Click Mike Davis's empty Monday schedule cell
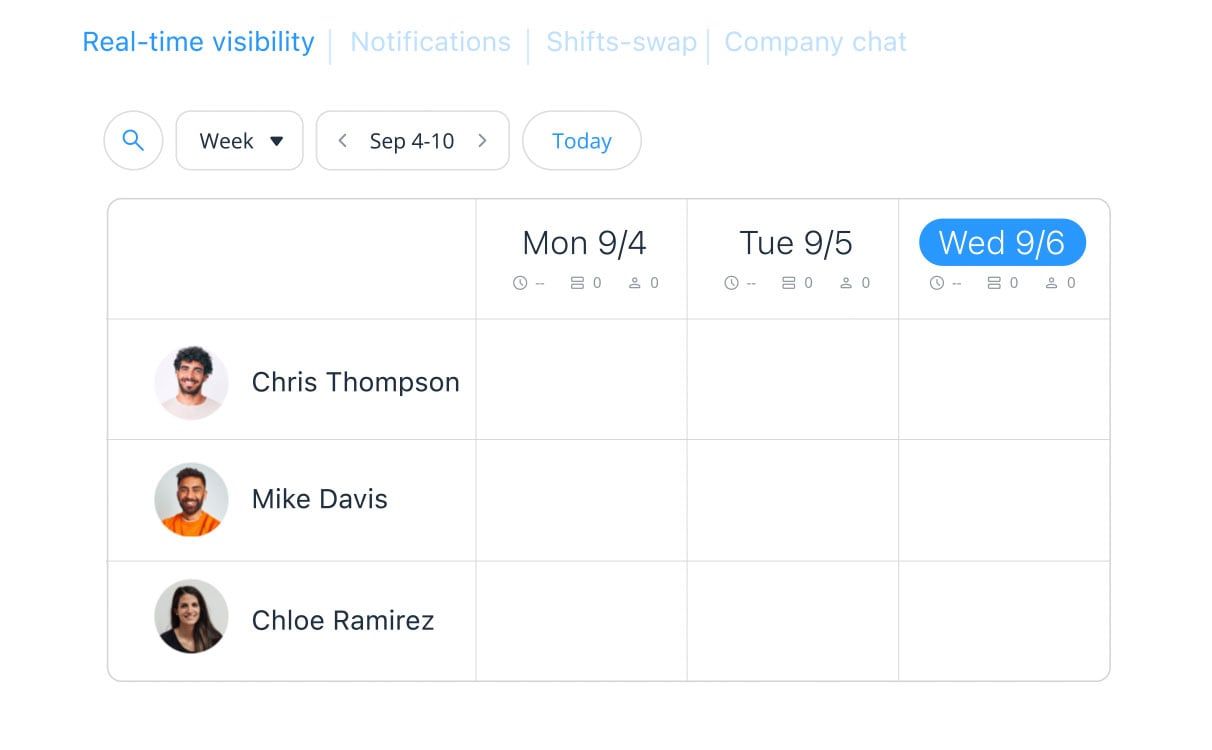The height and width of the screenshot is (750, 1212). click(581, 500)
